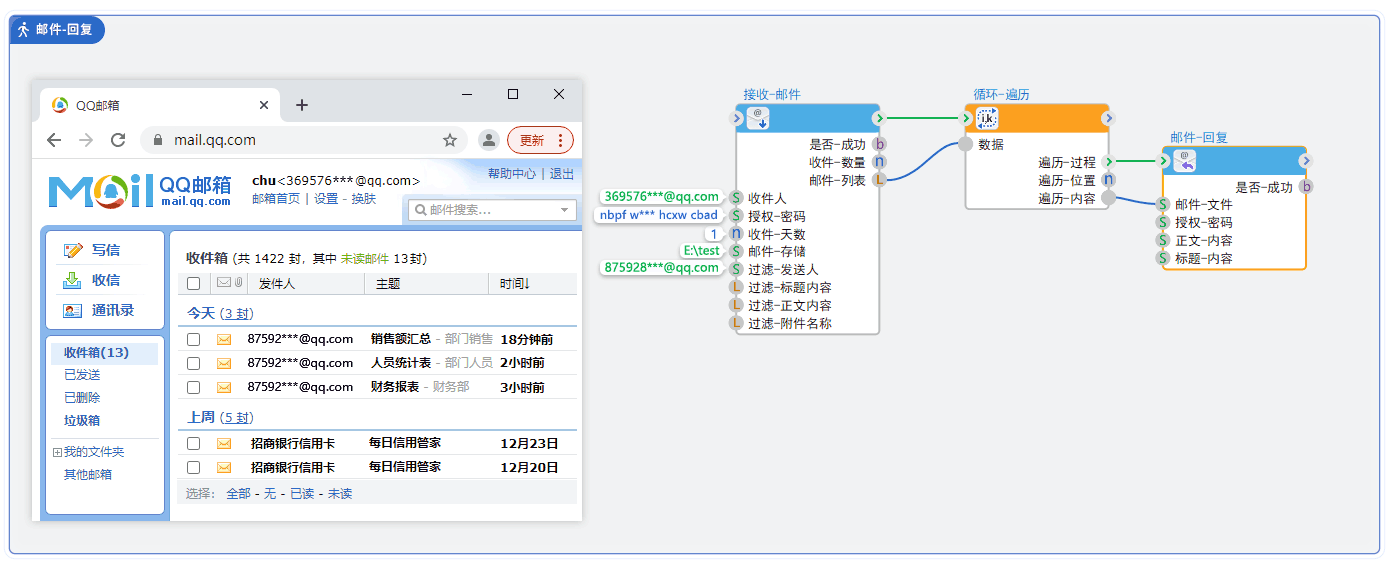Click the 写信 compose mail icon
This screenshot has width=1395, height=564.
click(73, 250)
